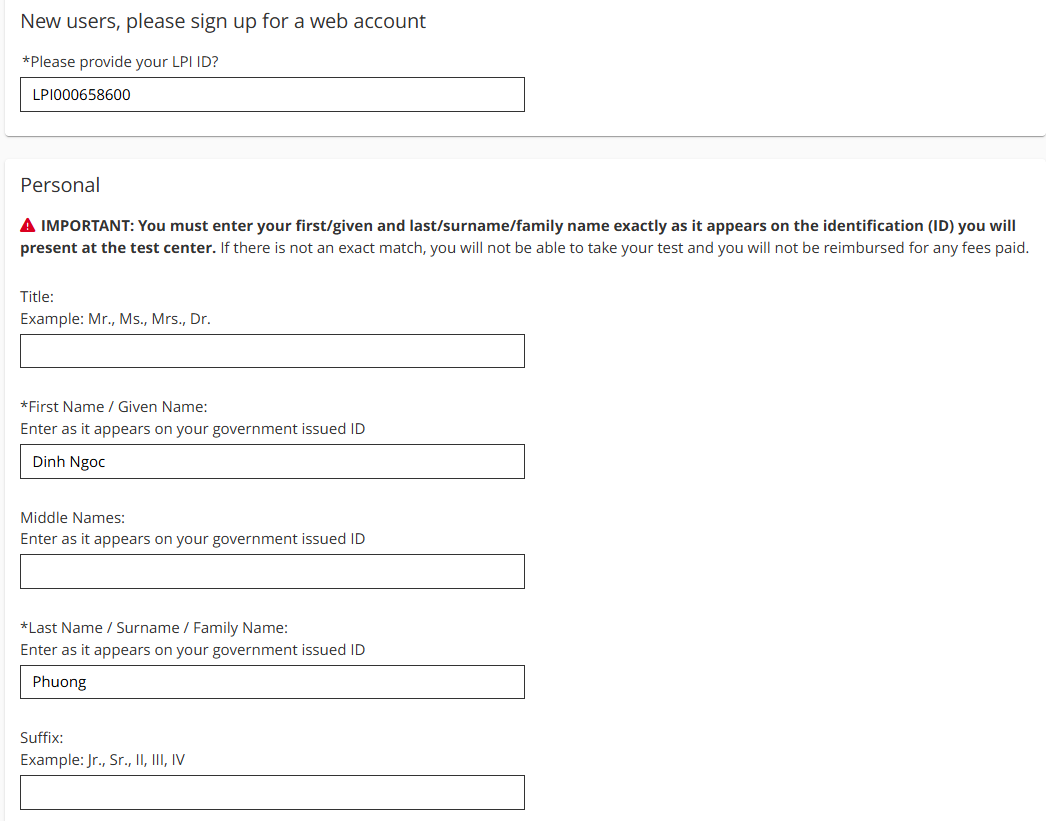The image size is (1046, 821).
Task: Click the government ID hint under Middle Names
Action: click(x=193, y=539)
